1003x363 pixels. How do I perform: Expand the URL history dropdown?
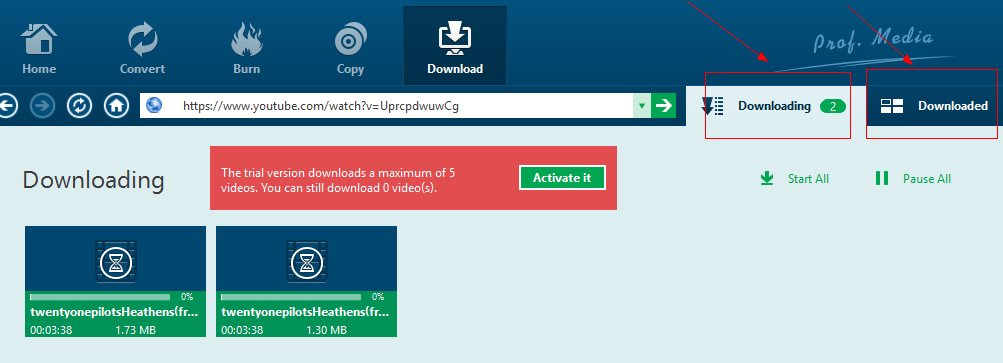tap(642, 106)
